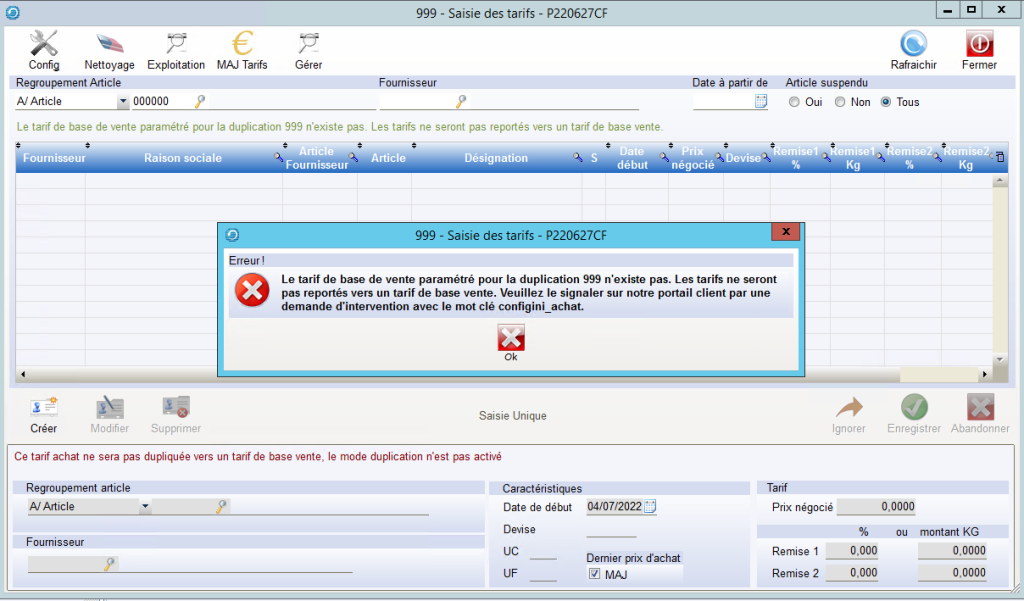Image resolution: width=1024 pixels, height=601 pixels.
Task: Click the table's horizontal scrollbar right arrow
Action: point(984,374)
